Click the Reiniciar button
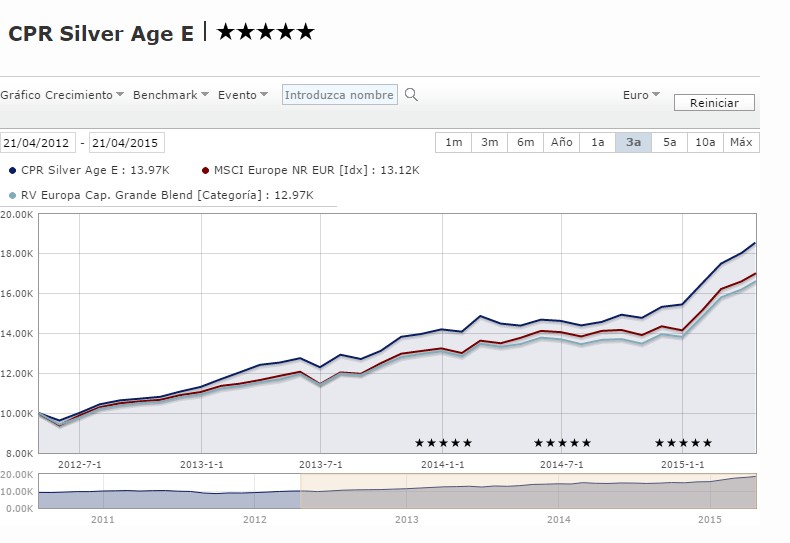 (x=714, y=103)
